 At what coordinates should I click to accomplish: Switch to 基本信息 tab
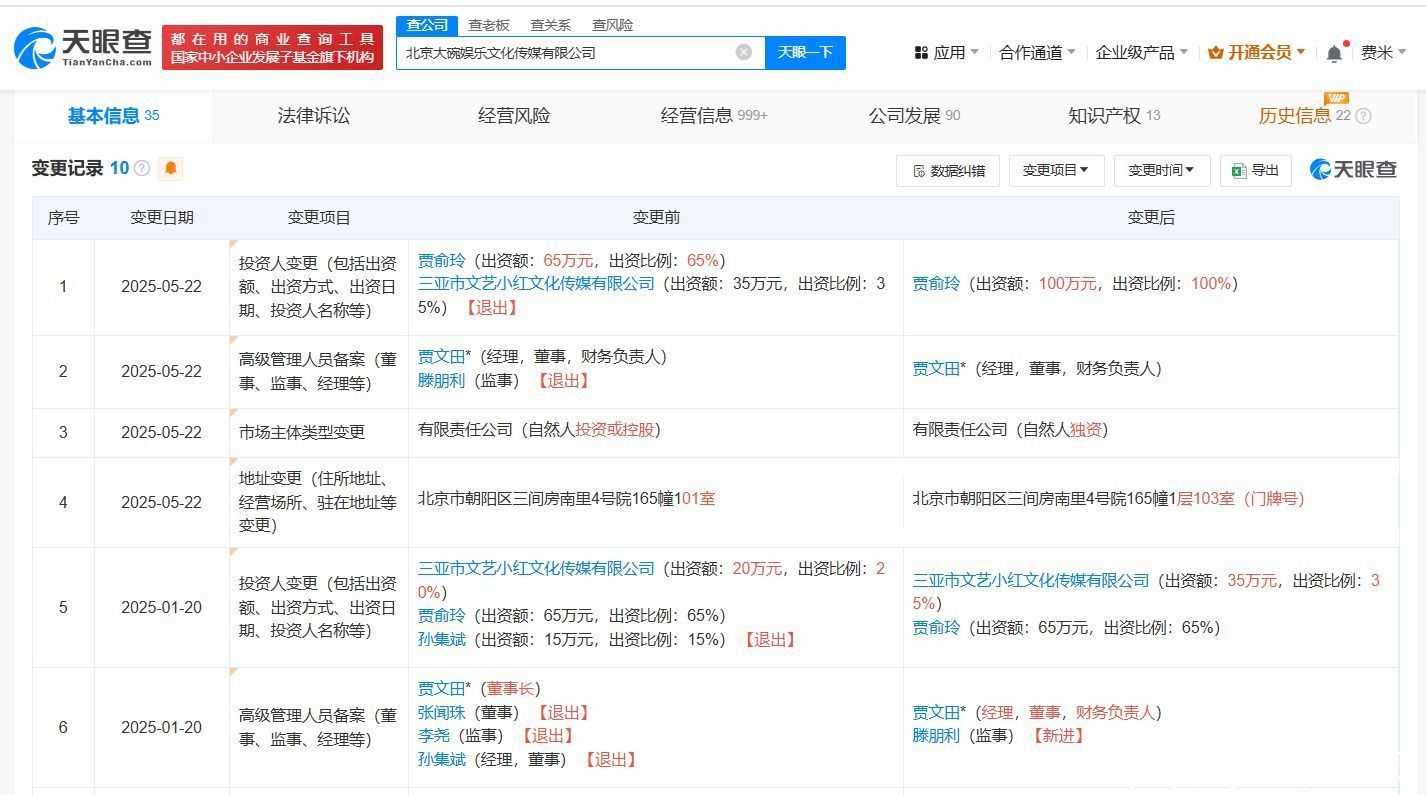pos(113,116)
